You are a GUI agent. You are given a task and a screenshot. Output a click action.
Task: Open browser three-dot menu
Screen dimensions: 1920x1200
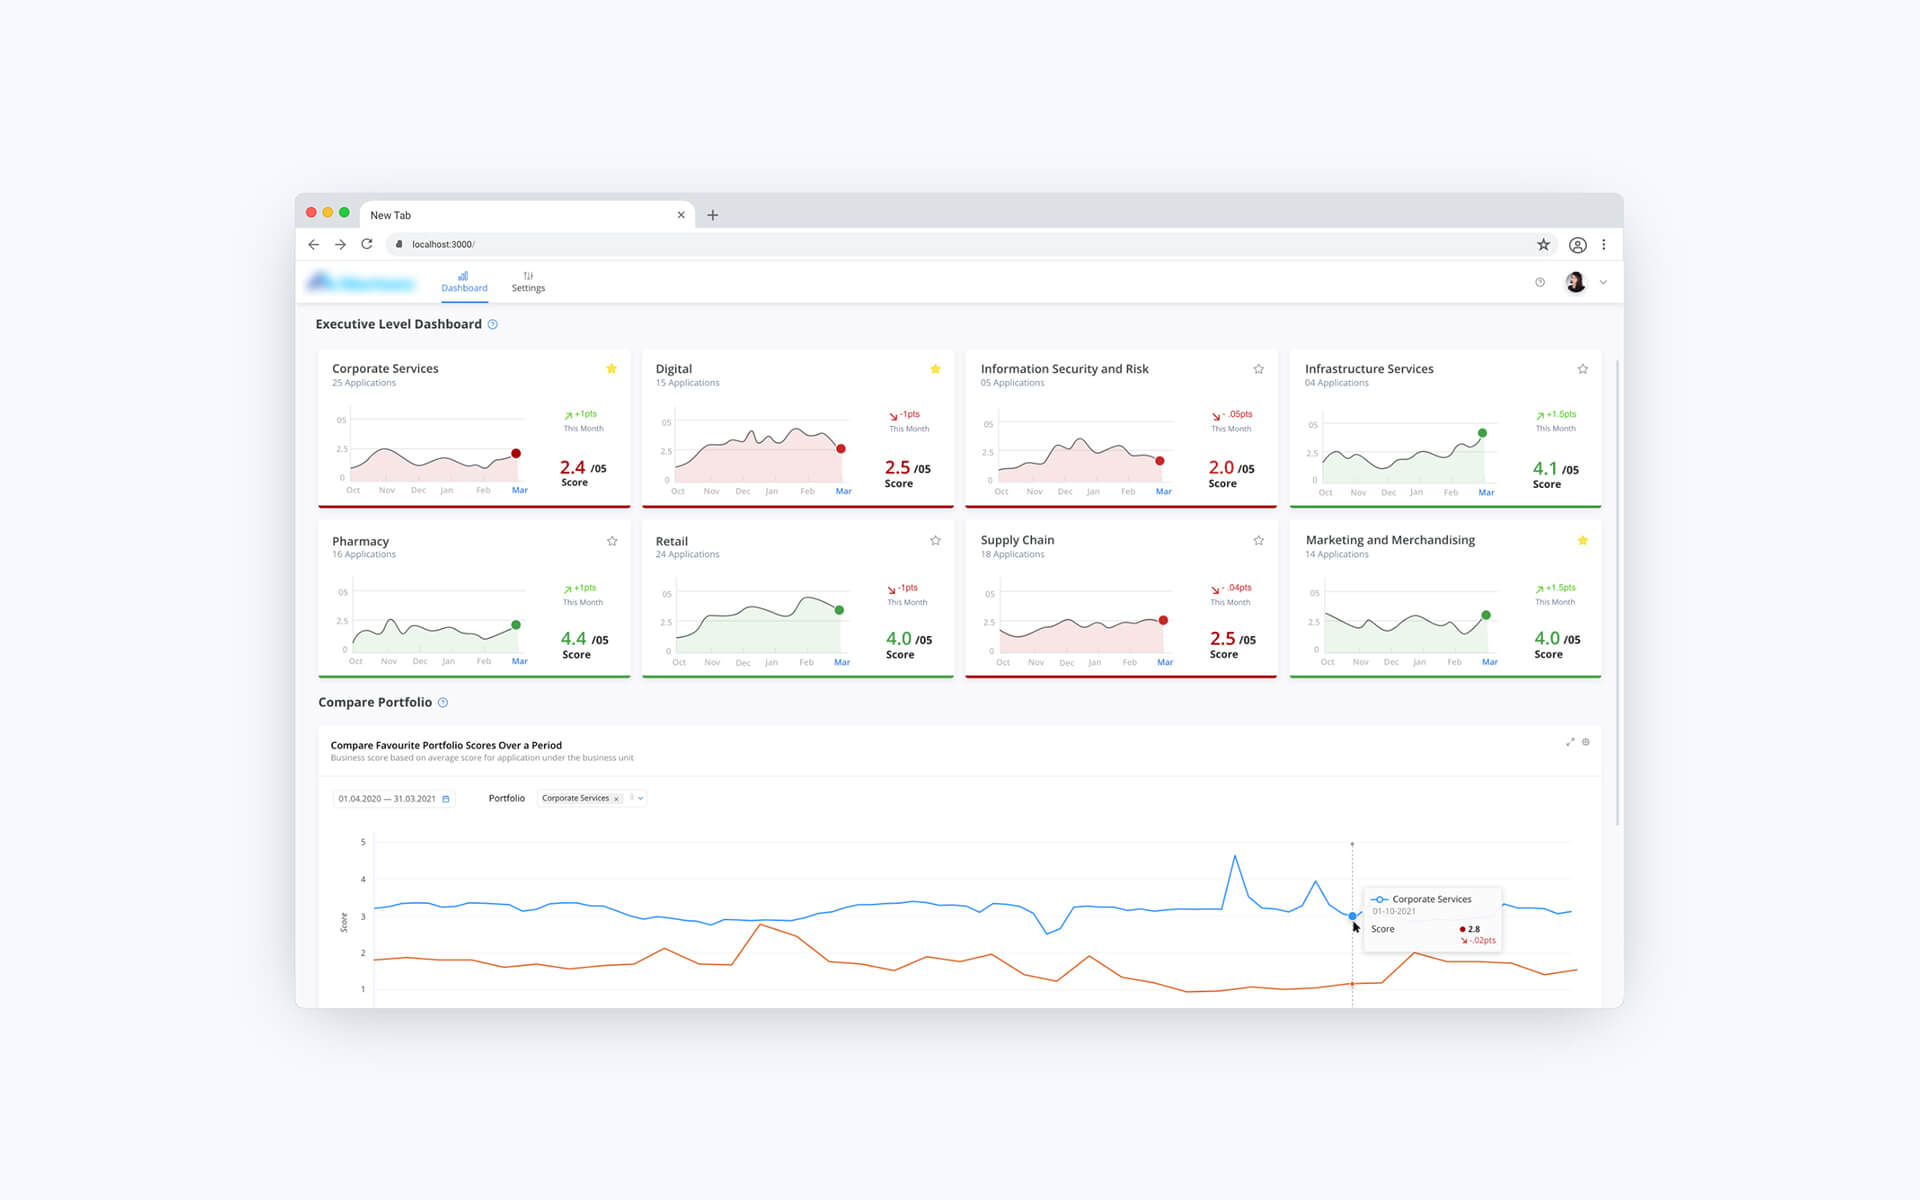(1604, 244)
